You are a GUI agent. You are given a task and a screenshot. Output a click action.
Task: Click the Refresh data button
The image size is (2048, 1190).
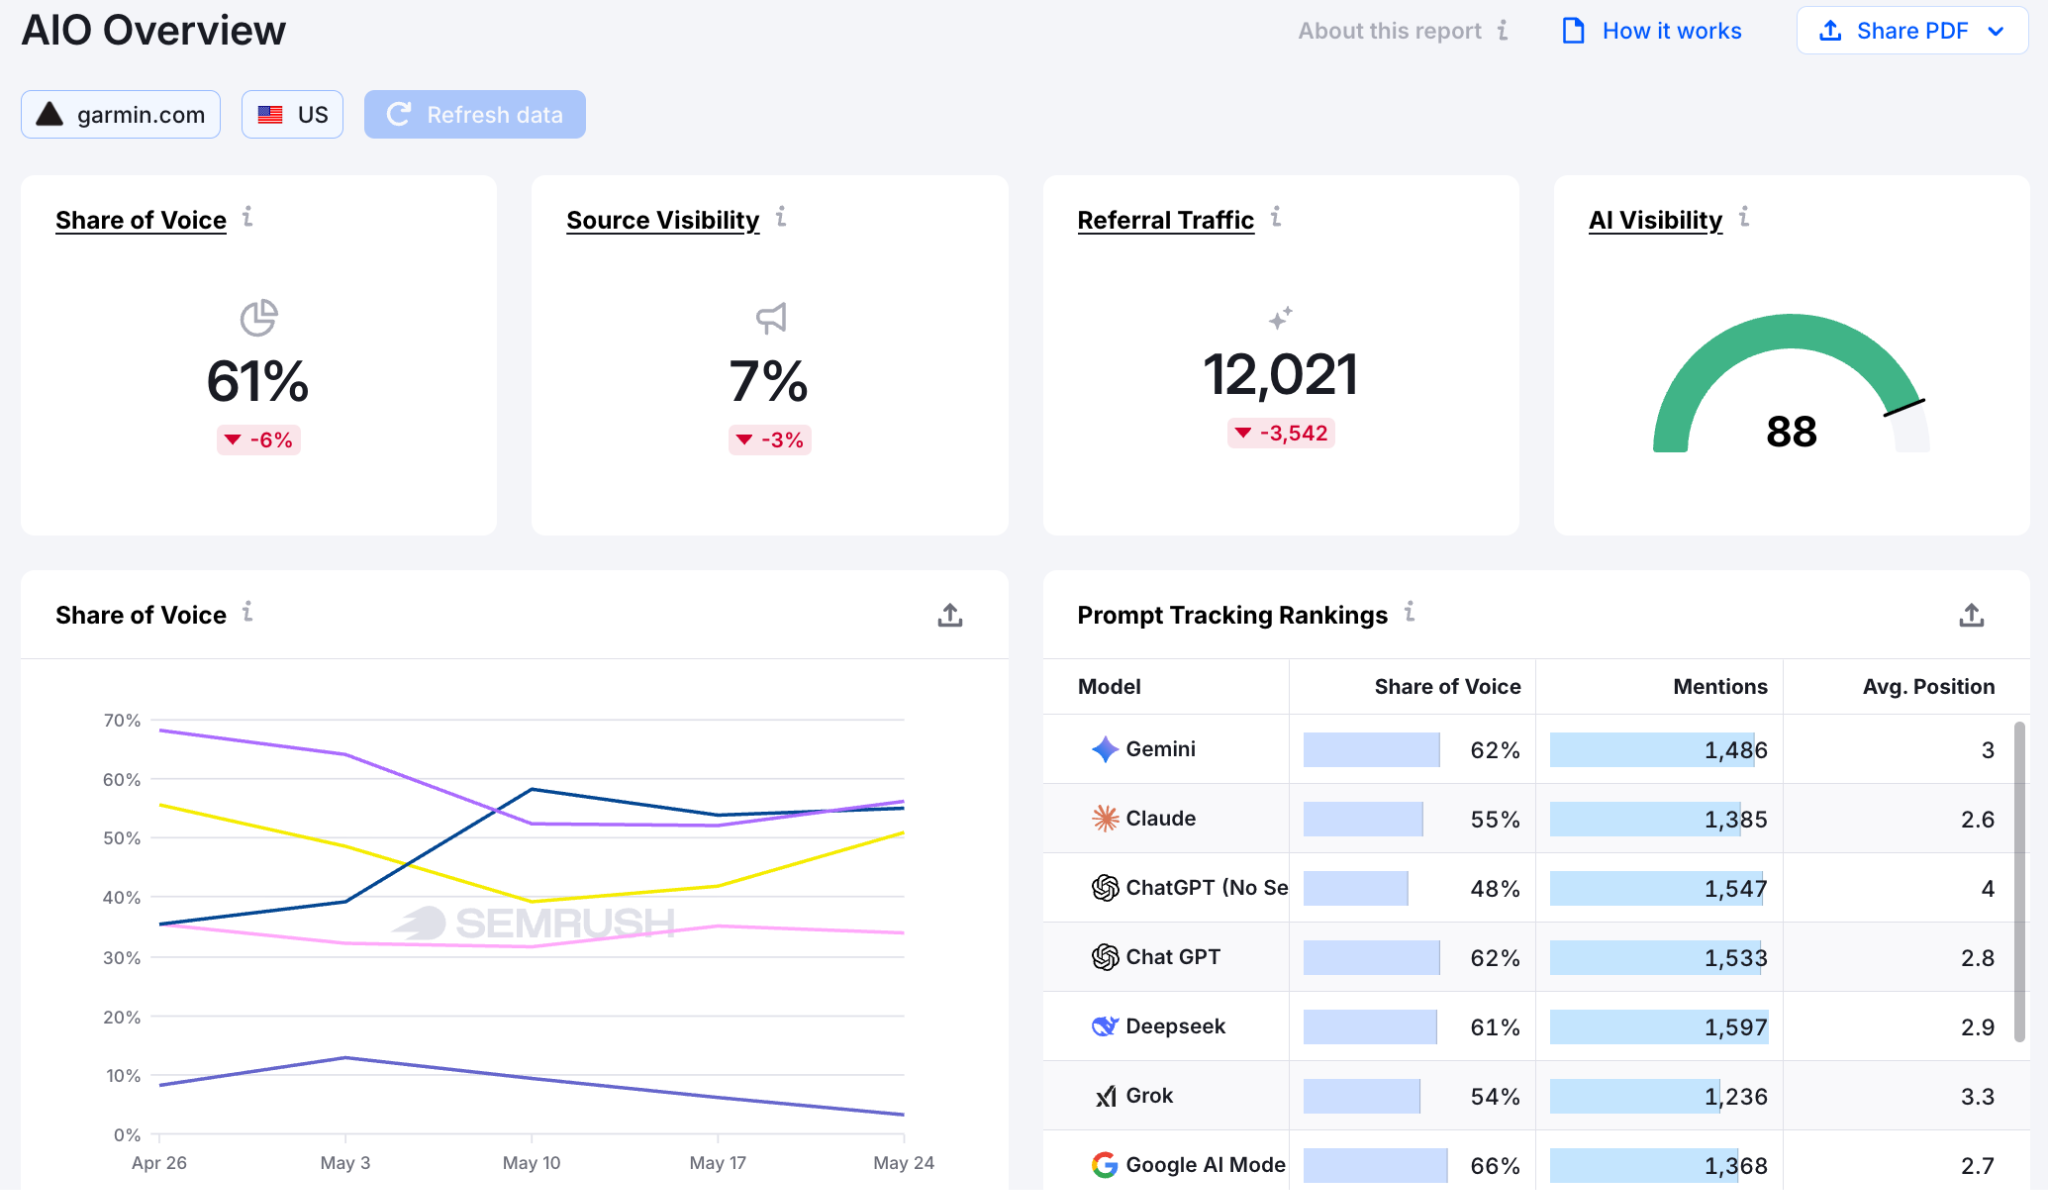tap(475, 115)
